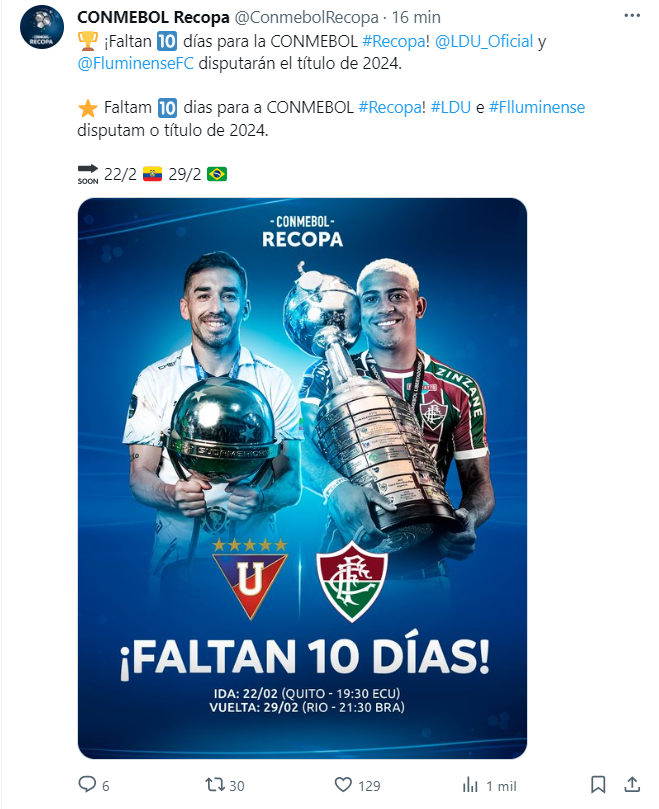Open the @FluminenseFC mention
Viewport: 659px width, 809px height.
(136, 63)
